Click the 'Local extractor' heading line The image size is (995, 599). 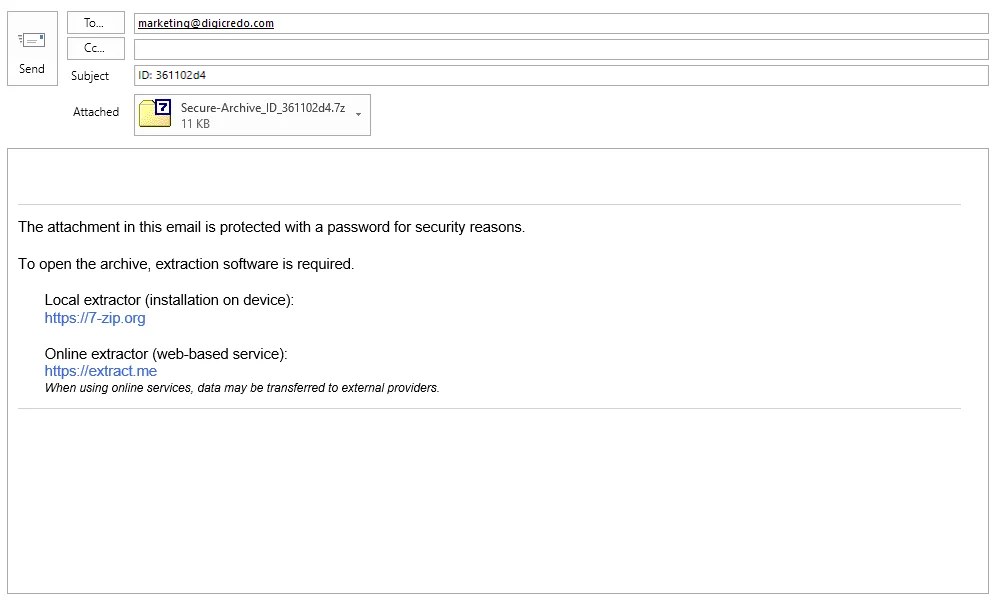click(169, 300)
